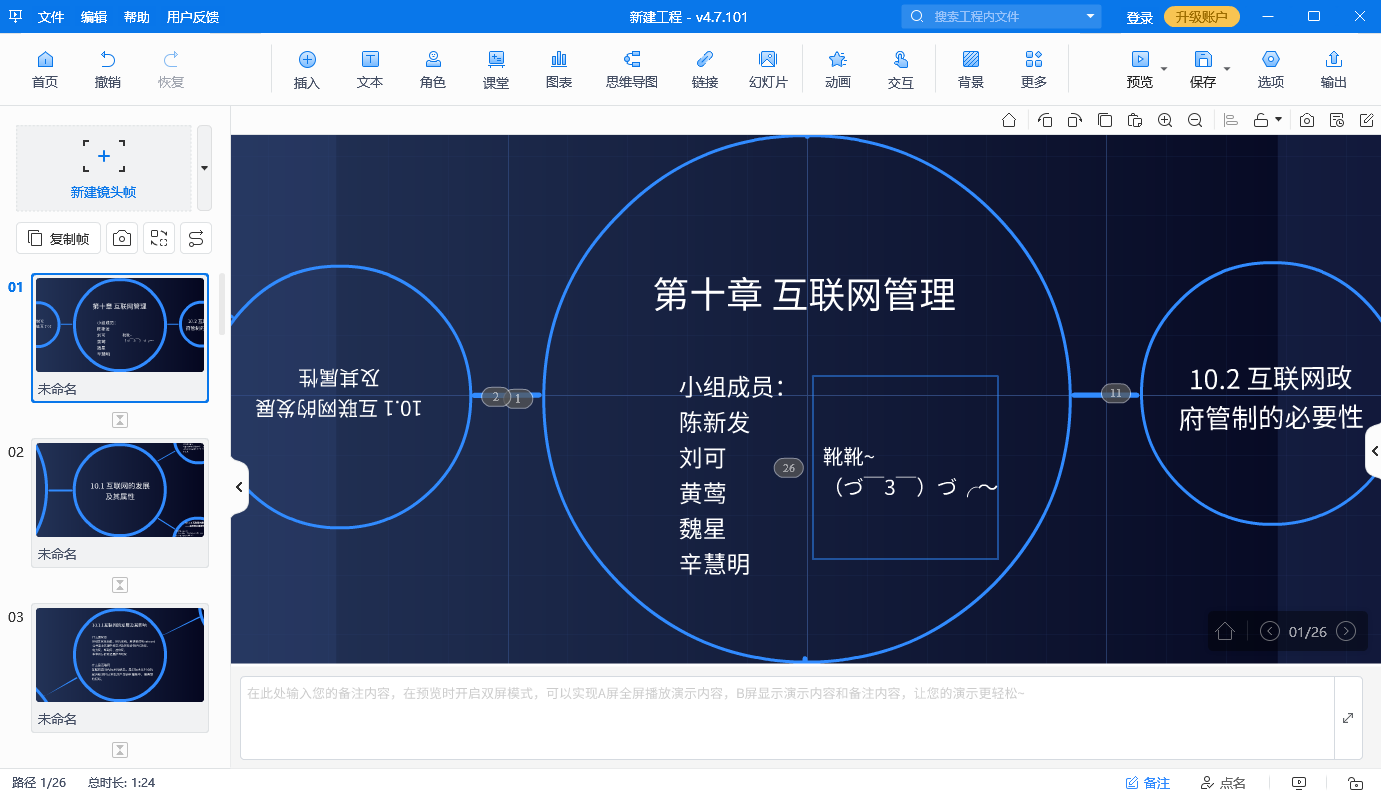Image resolution: width=1381 pixels, height=794 pixels.
Task: Insert a chart via 图表
Action: point(559,70)
